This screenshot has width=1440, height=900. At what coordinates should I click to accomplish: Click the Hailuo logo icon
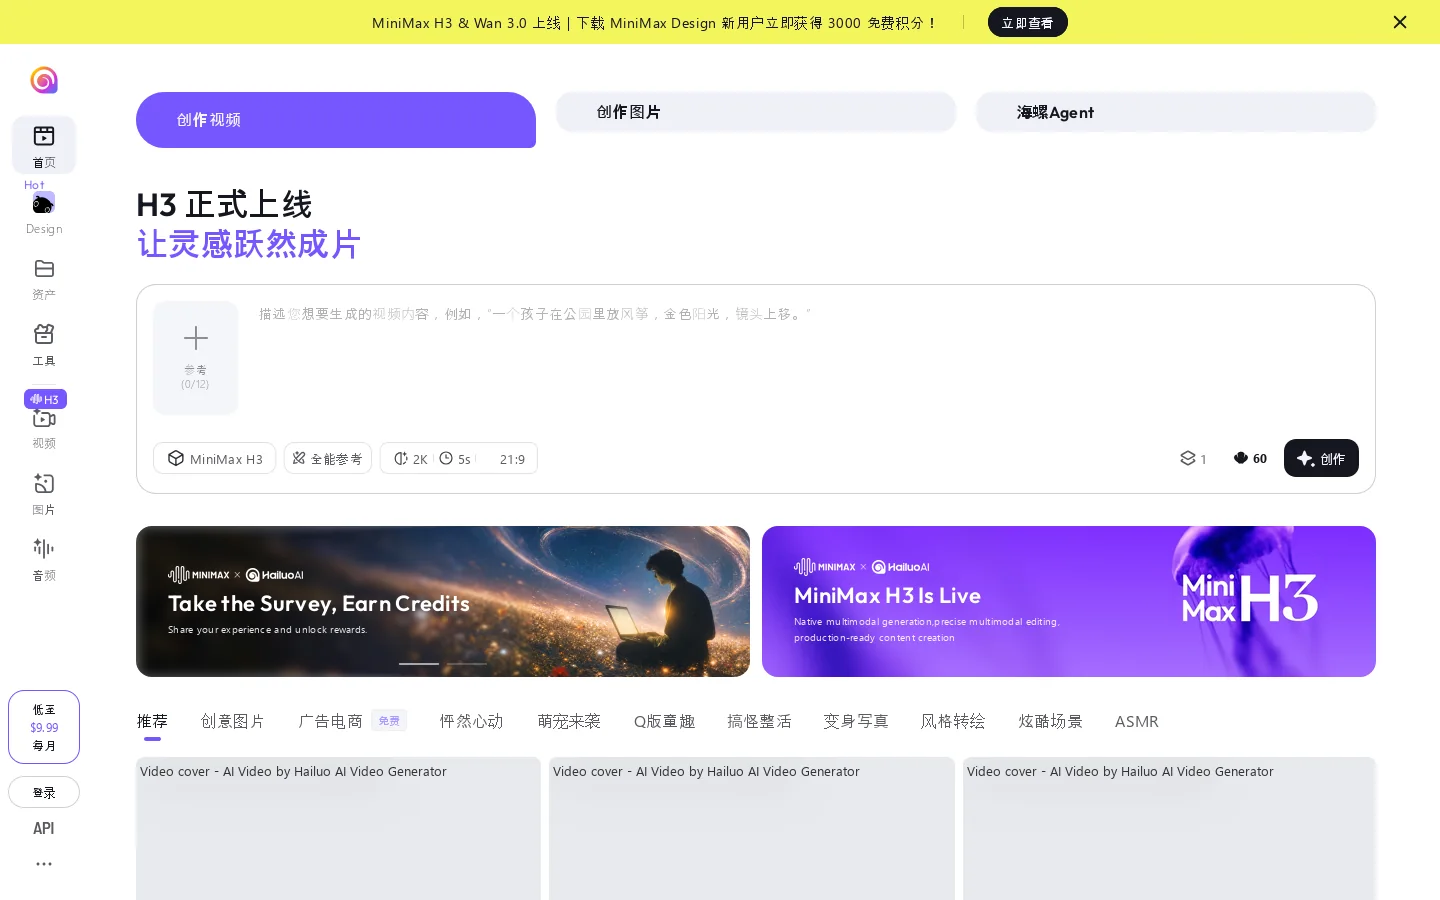click(x=44, y=80)
